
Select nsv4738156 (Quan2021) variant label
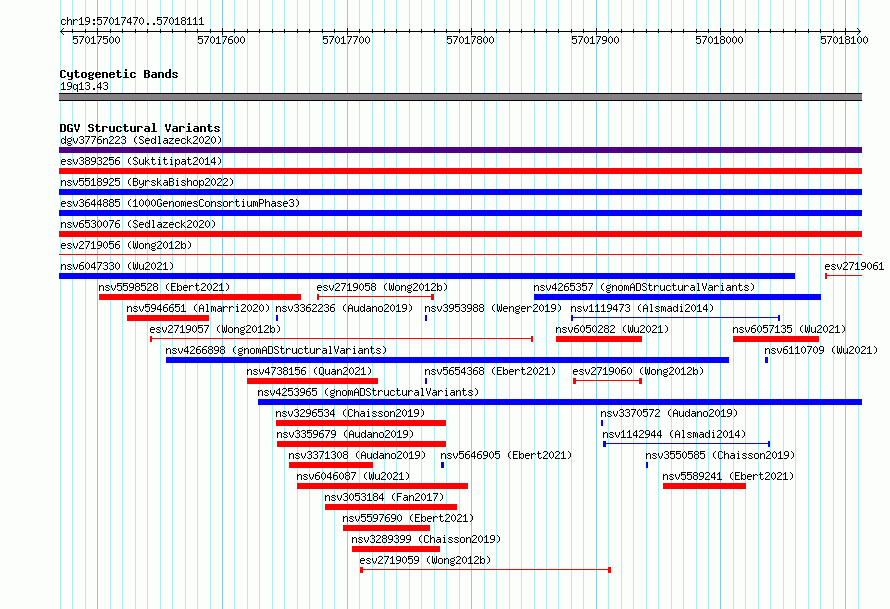pyautogui.click(x=309, y=371)
